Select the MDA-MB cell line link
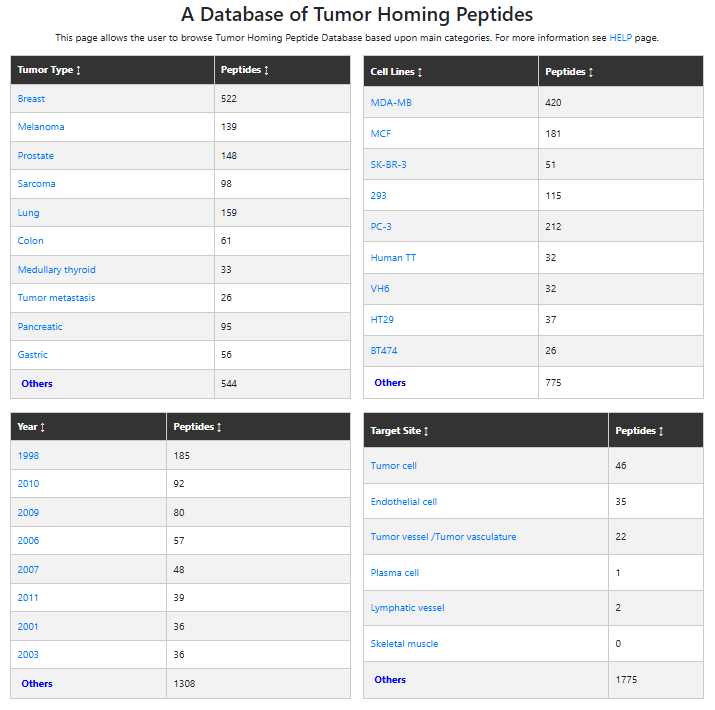Viewport: 715px width, 710px height. click(x=391, y=102)
